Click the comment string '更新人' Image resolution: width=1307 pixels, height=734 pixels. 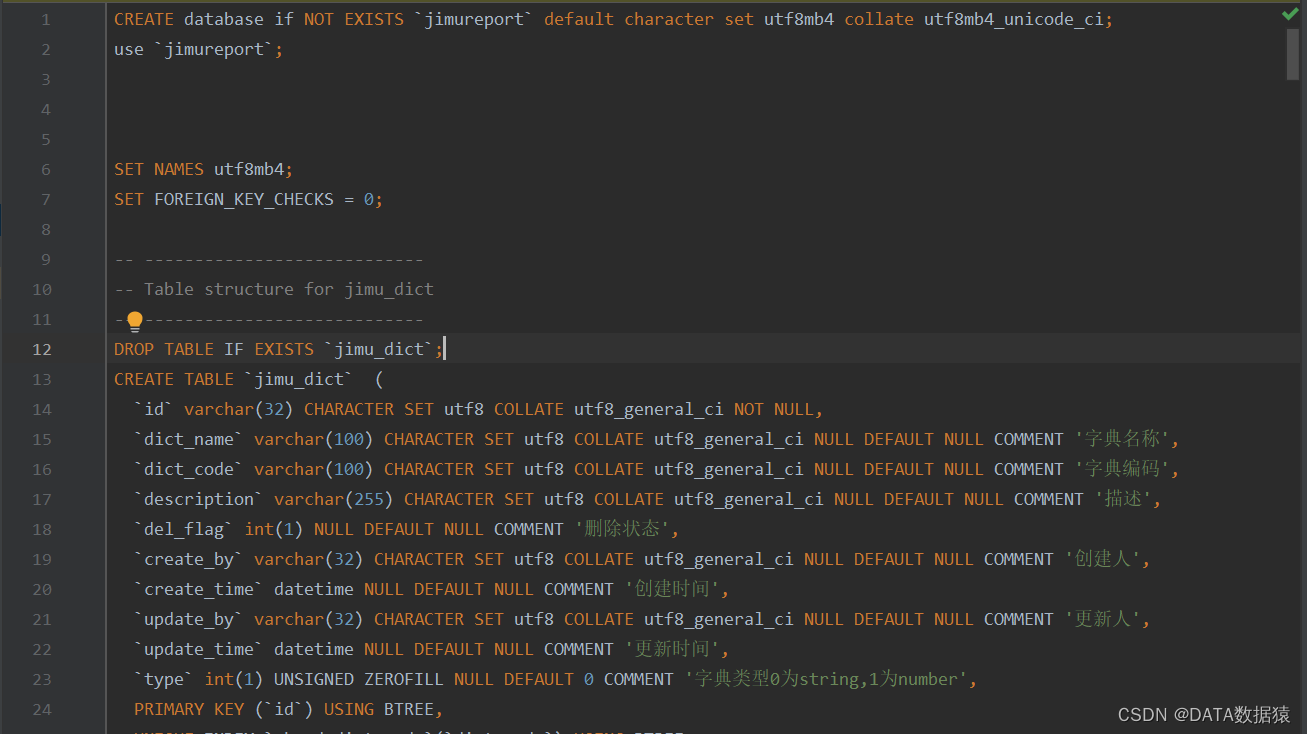pos(1103,619)
